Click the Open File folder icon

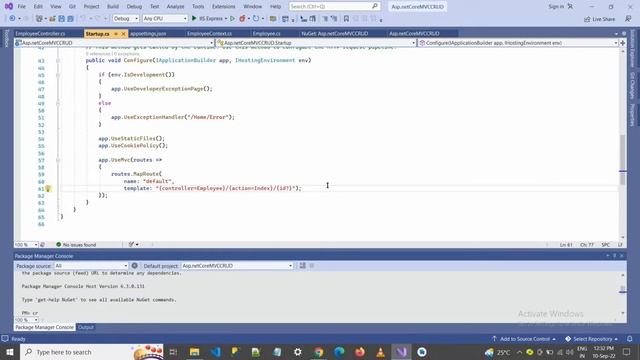pos(52,19)
